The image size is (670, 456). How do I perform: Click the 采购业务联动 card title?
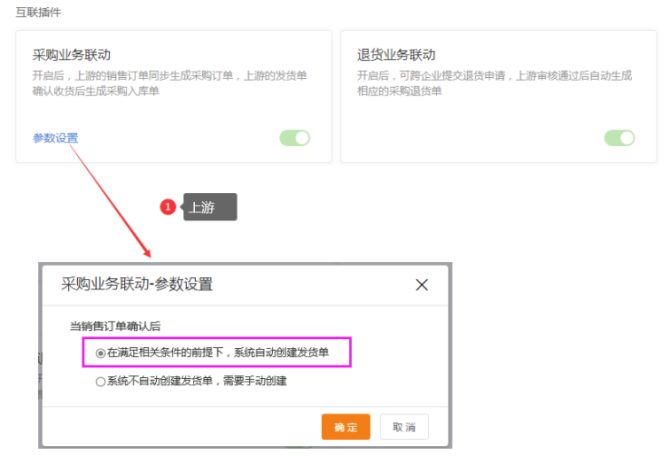point(72,55)
